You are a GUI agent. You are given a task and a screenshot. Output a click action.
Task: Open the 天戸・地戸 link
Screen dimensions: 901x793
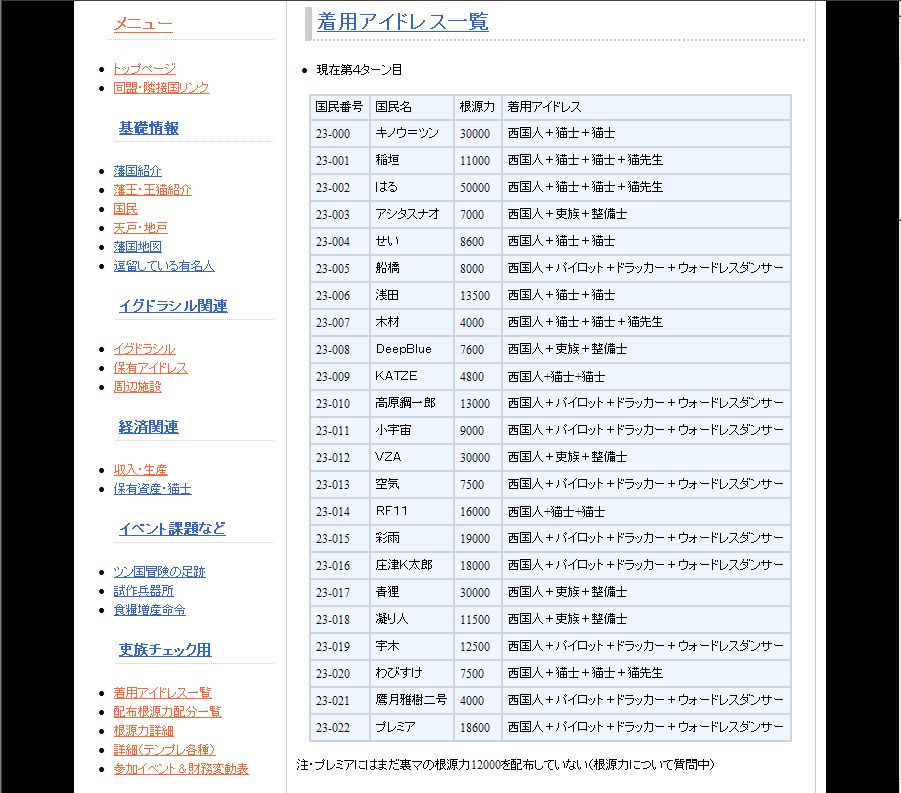click(140, 228)
